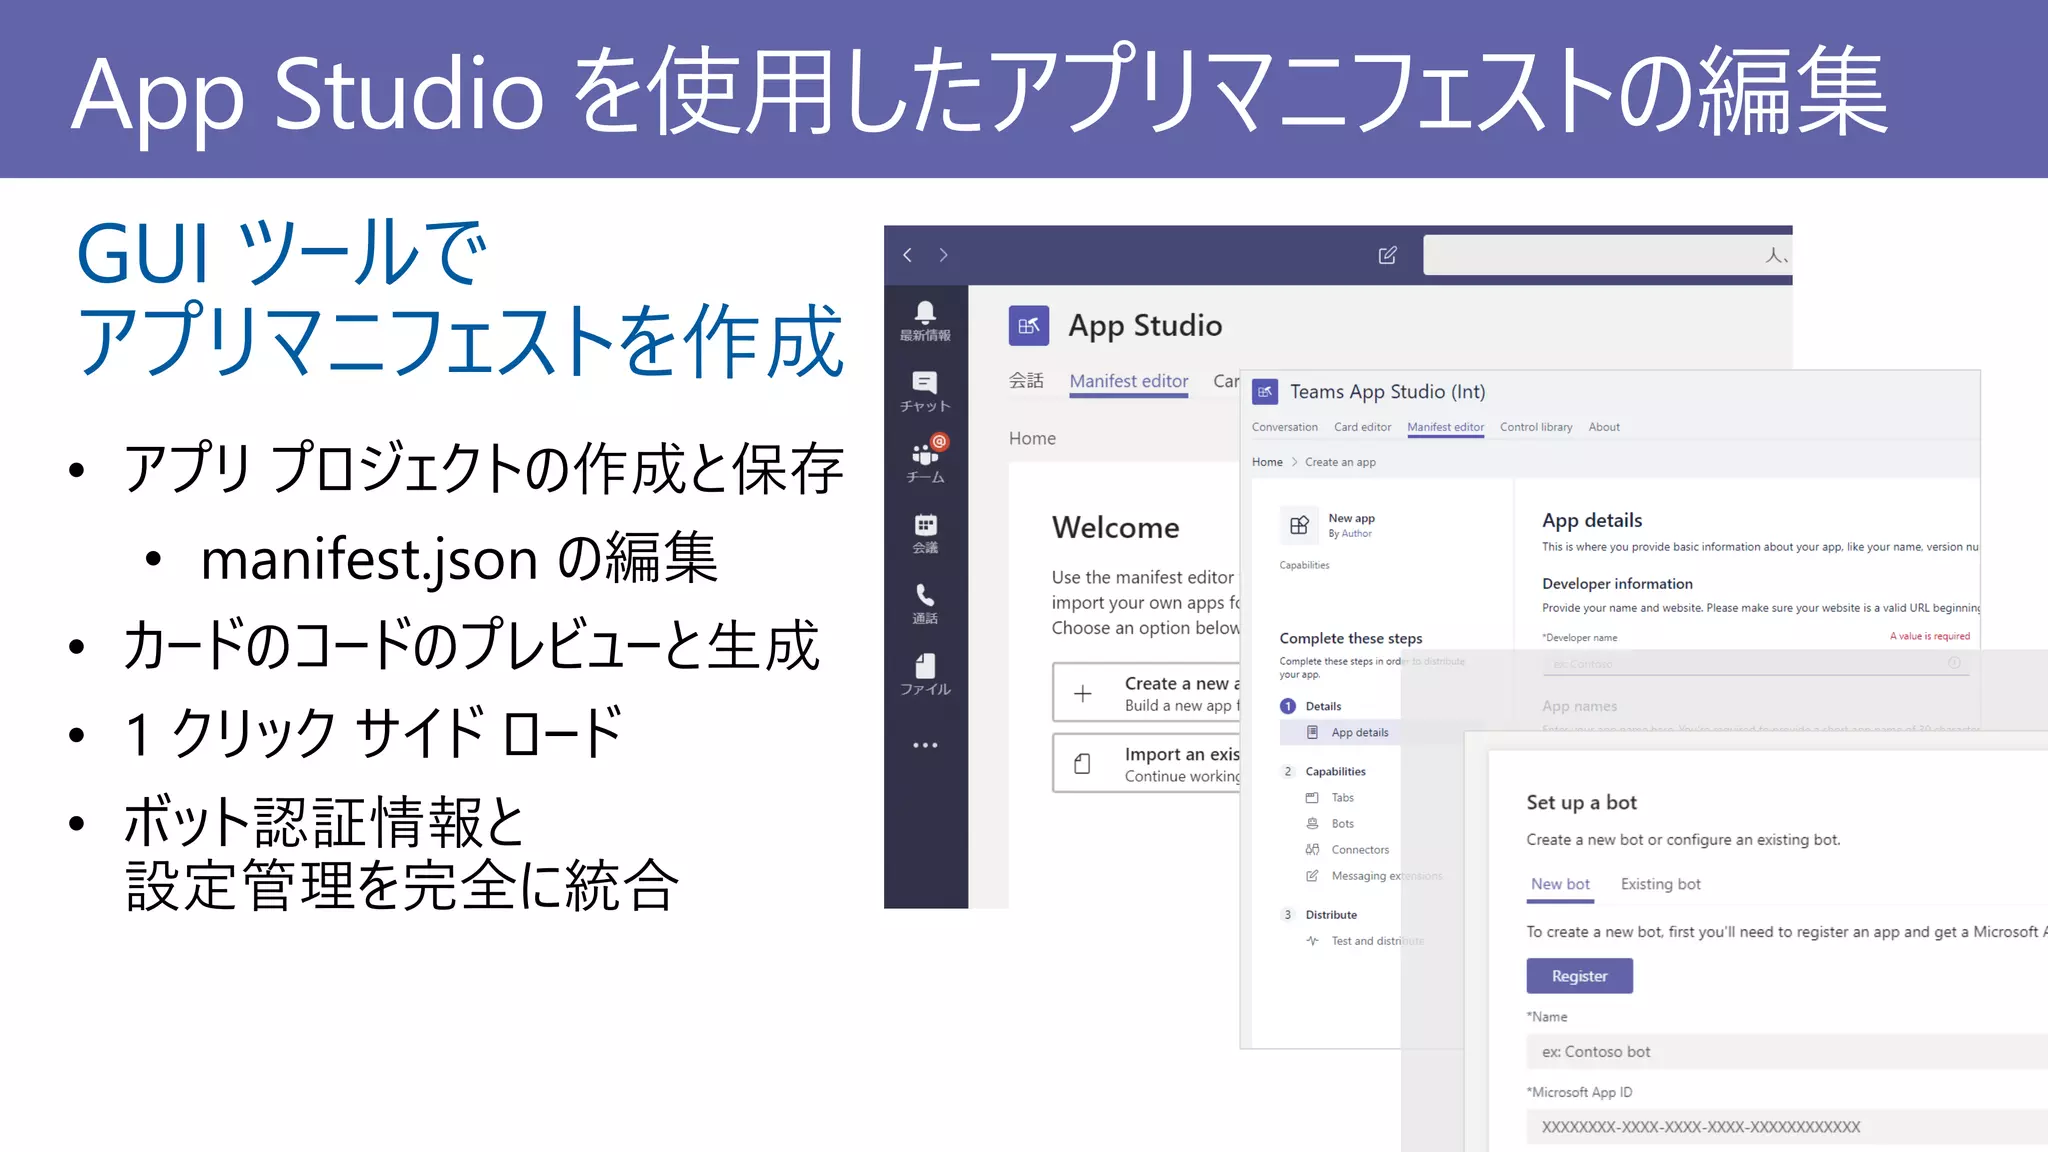The height and width of the screenshot is (1152, 2048).
Task: Click the App details heading
Action: [1592, 520]
